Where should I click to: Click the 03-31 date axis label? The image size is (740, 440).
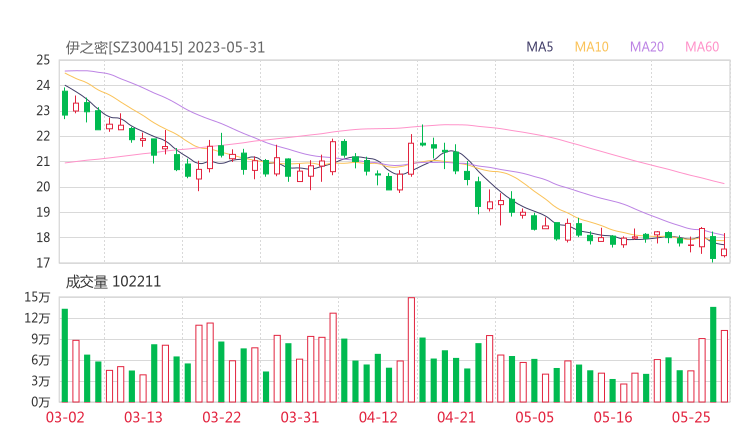(300, 417)
